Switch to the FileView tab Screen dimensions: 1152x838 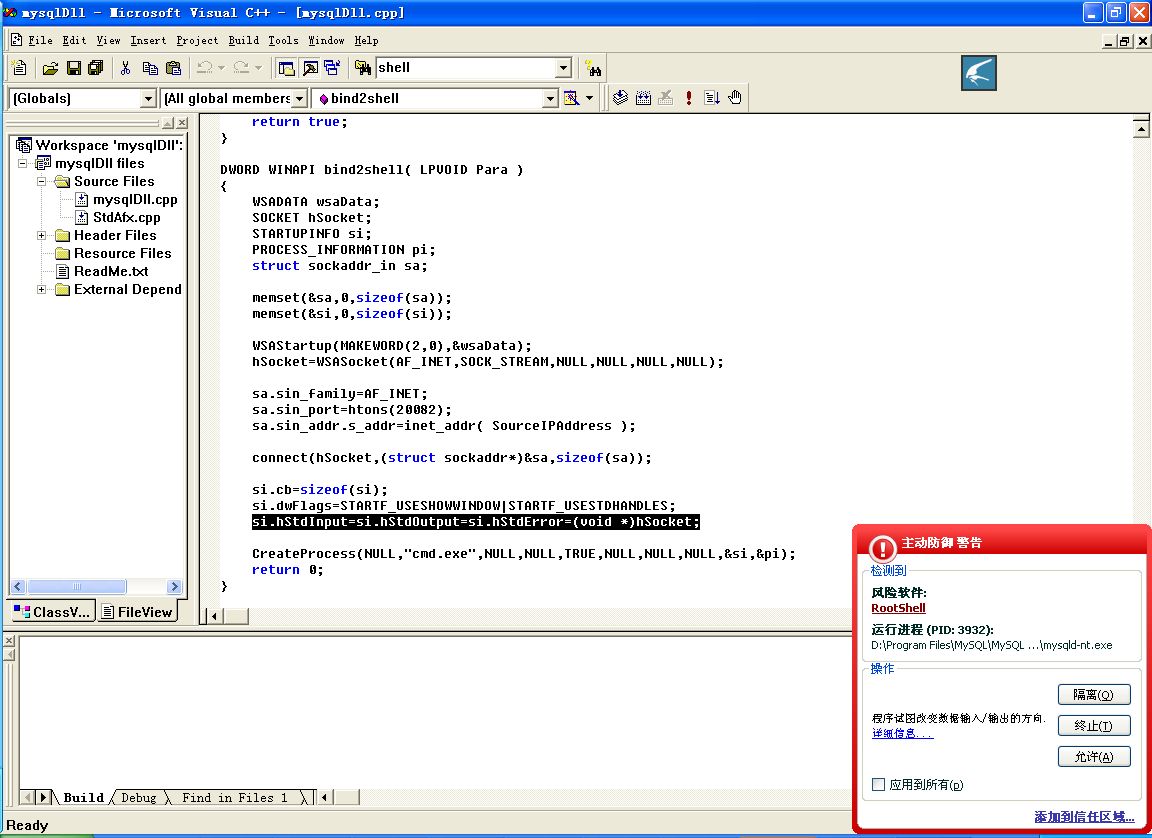(137, 612)
